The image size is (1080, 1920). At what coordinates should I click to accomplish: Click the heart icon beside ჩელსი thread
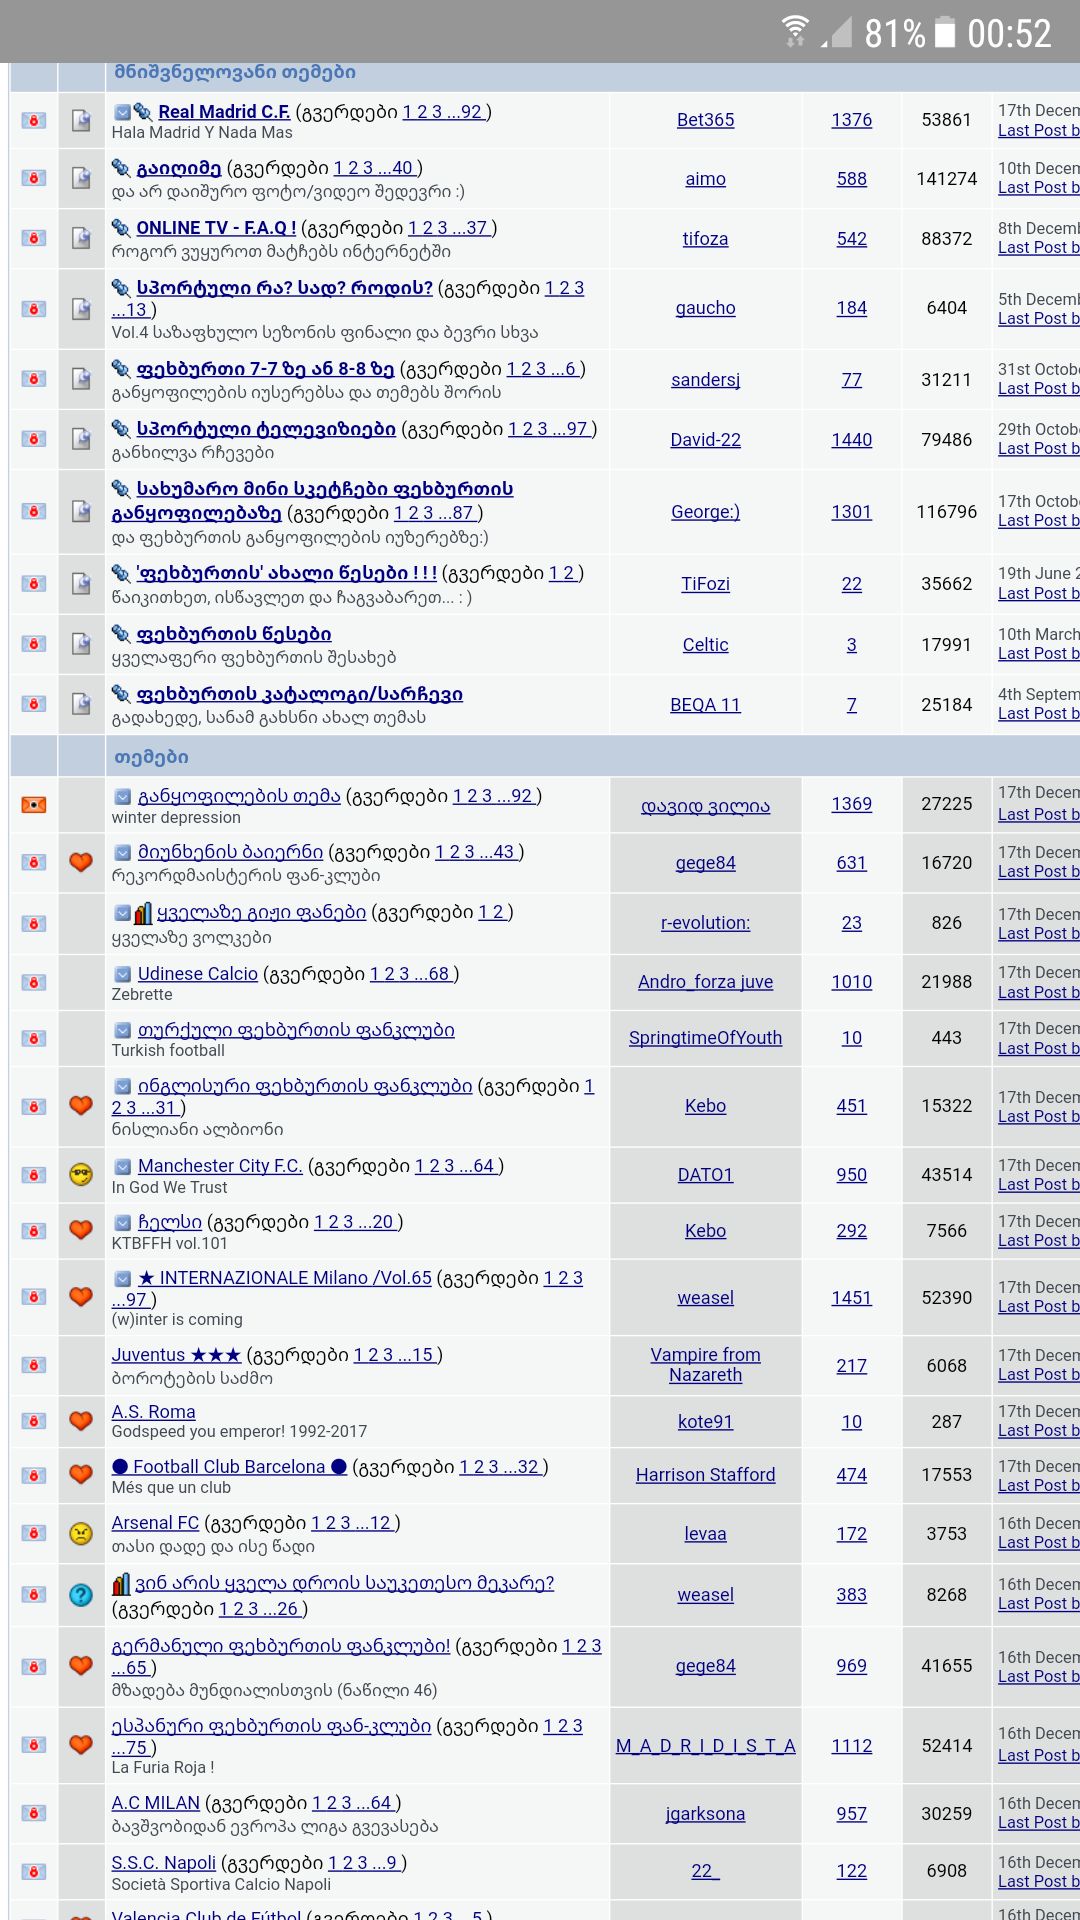pyautogui.click(x=81, y=1229)
